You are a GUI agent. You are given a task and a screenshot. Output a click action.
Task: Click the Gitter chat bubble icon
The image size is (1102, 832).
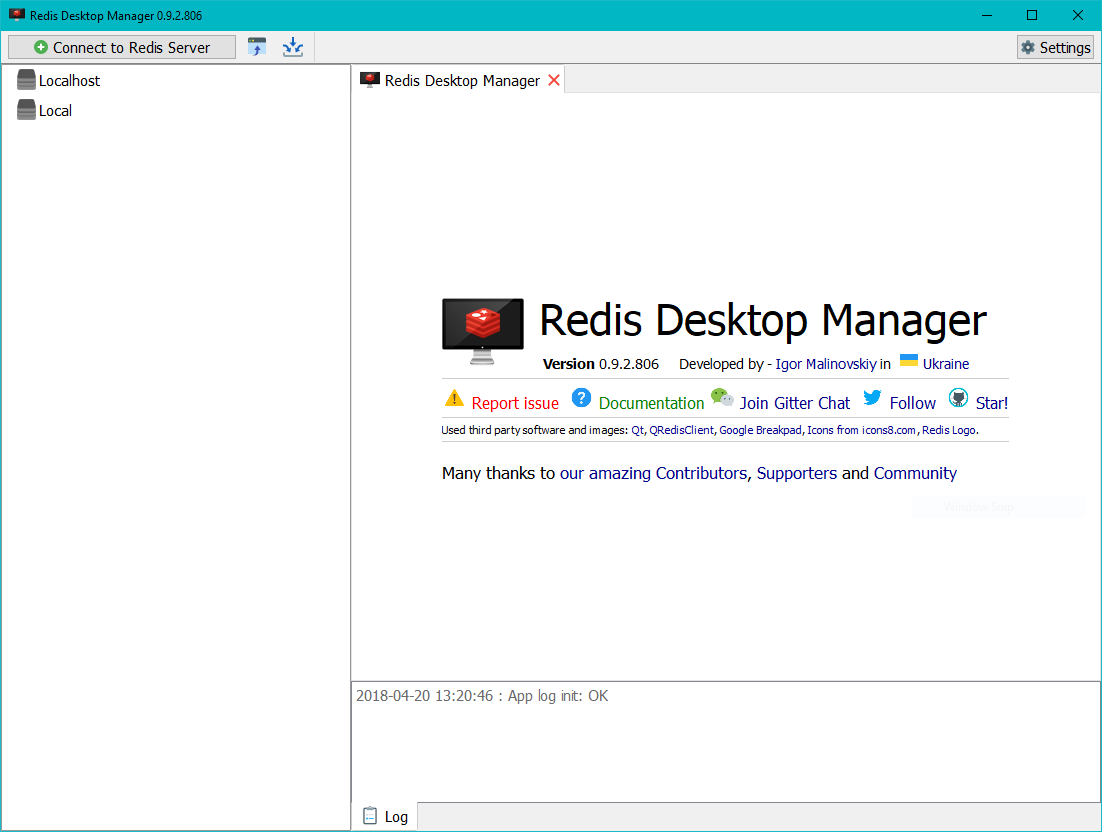pos(722,397)
